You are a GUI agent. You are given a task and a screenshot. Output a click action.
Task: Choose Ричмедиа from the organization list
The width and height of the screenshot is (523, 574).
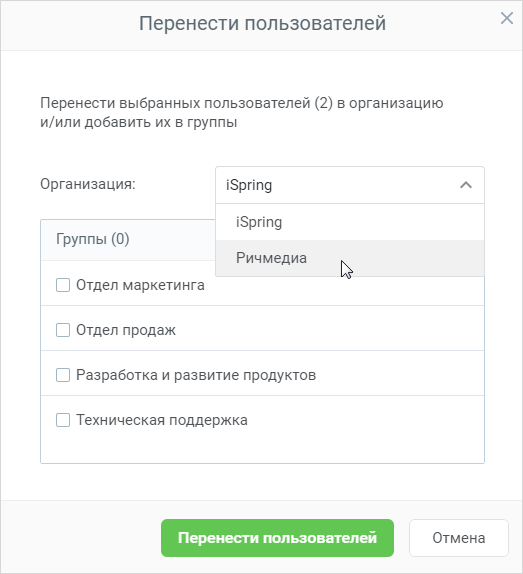pos(350,258)
